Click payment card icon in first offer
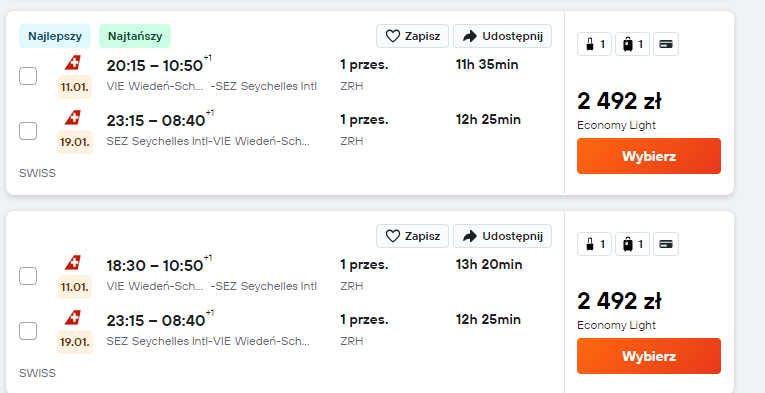Image resolution: width=765 pixels, height=393 pixels. (x=666, y=44)
